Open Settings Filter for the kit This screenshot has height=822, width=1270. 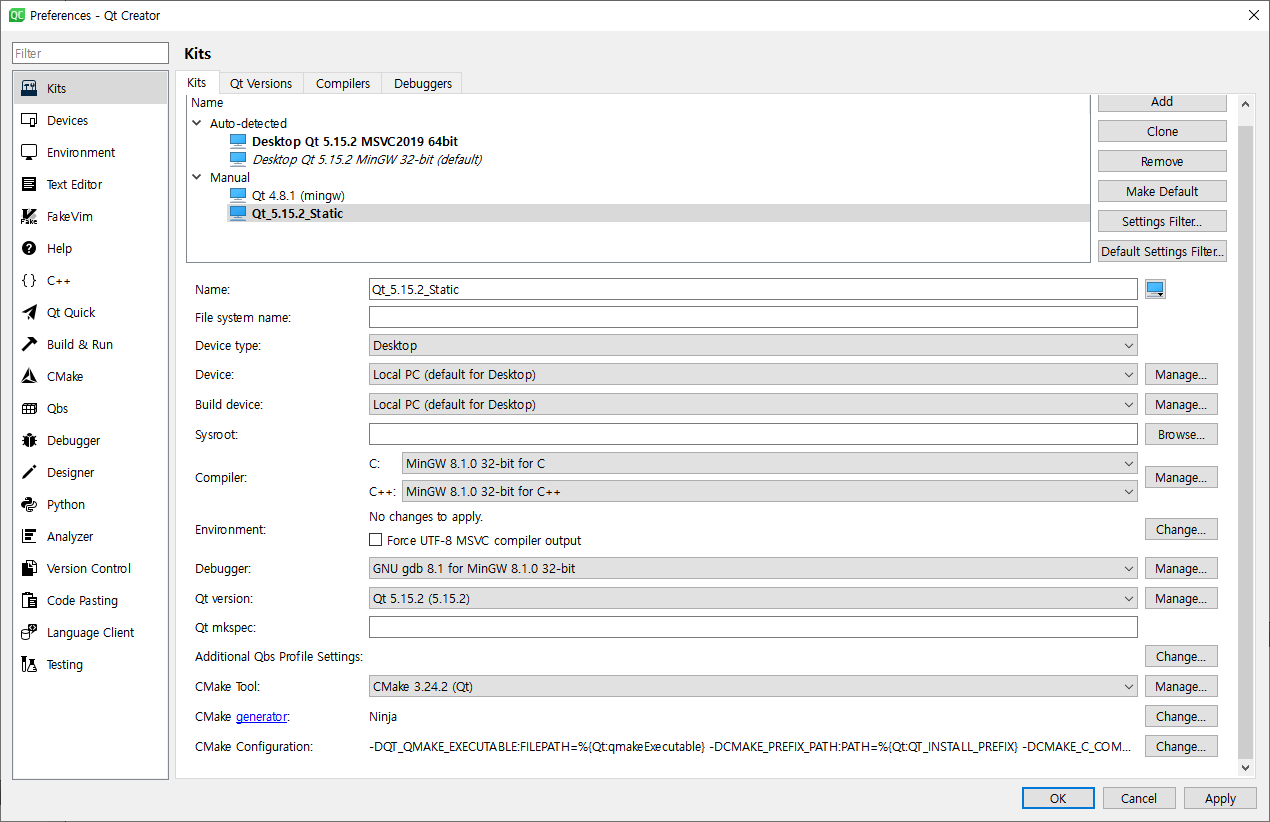(x=1162, y=221)
